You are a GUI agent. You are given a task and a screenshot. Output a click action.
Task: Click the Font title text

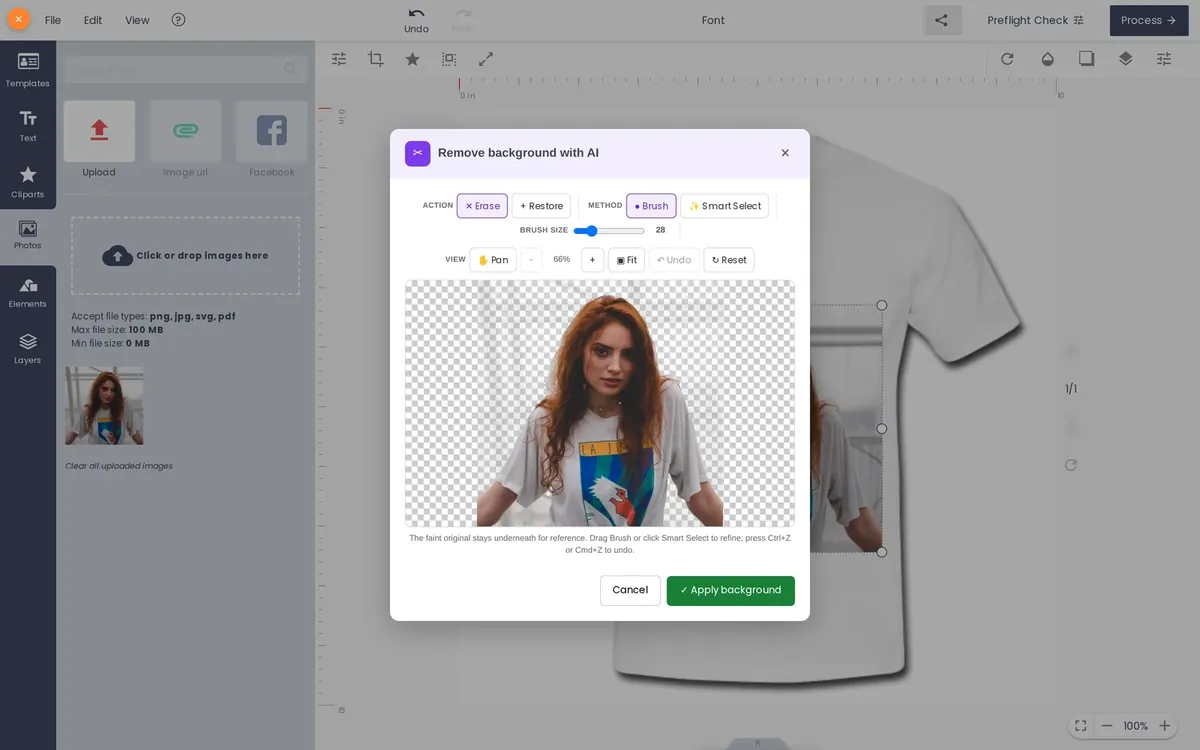point(713,20)
